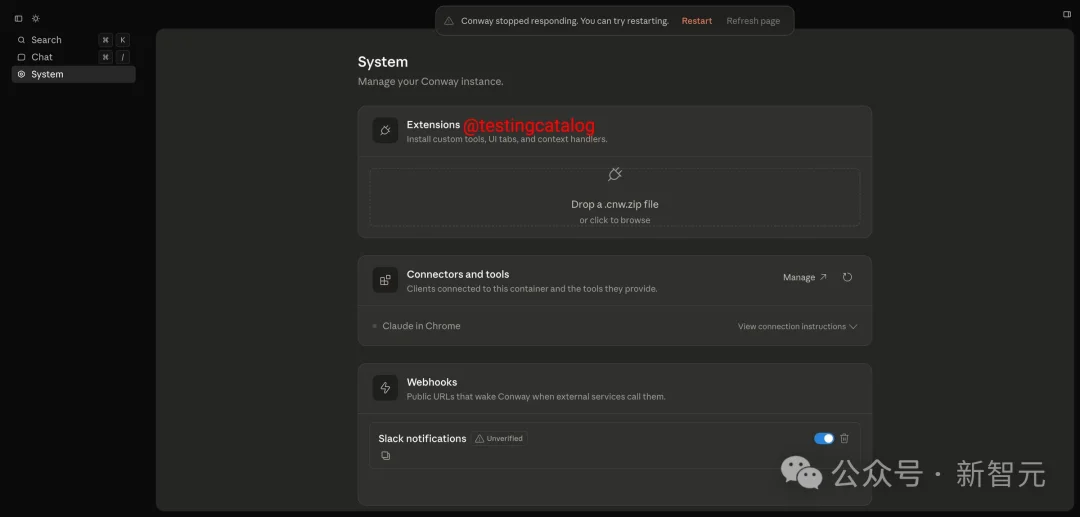Switch theme with the sun icon

[x=36, y=18]
